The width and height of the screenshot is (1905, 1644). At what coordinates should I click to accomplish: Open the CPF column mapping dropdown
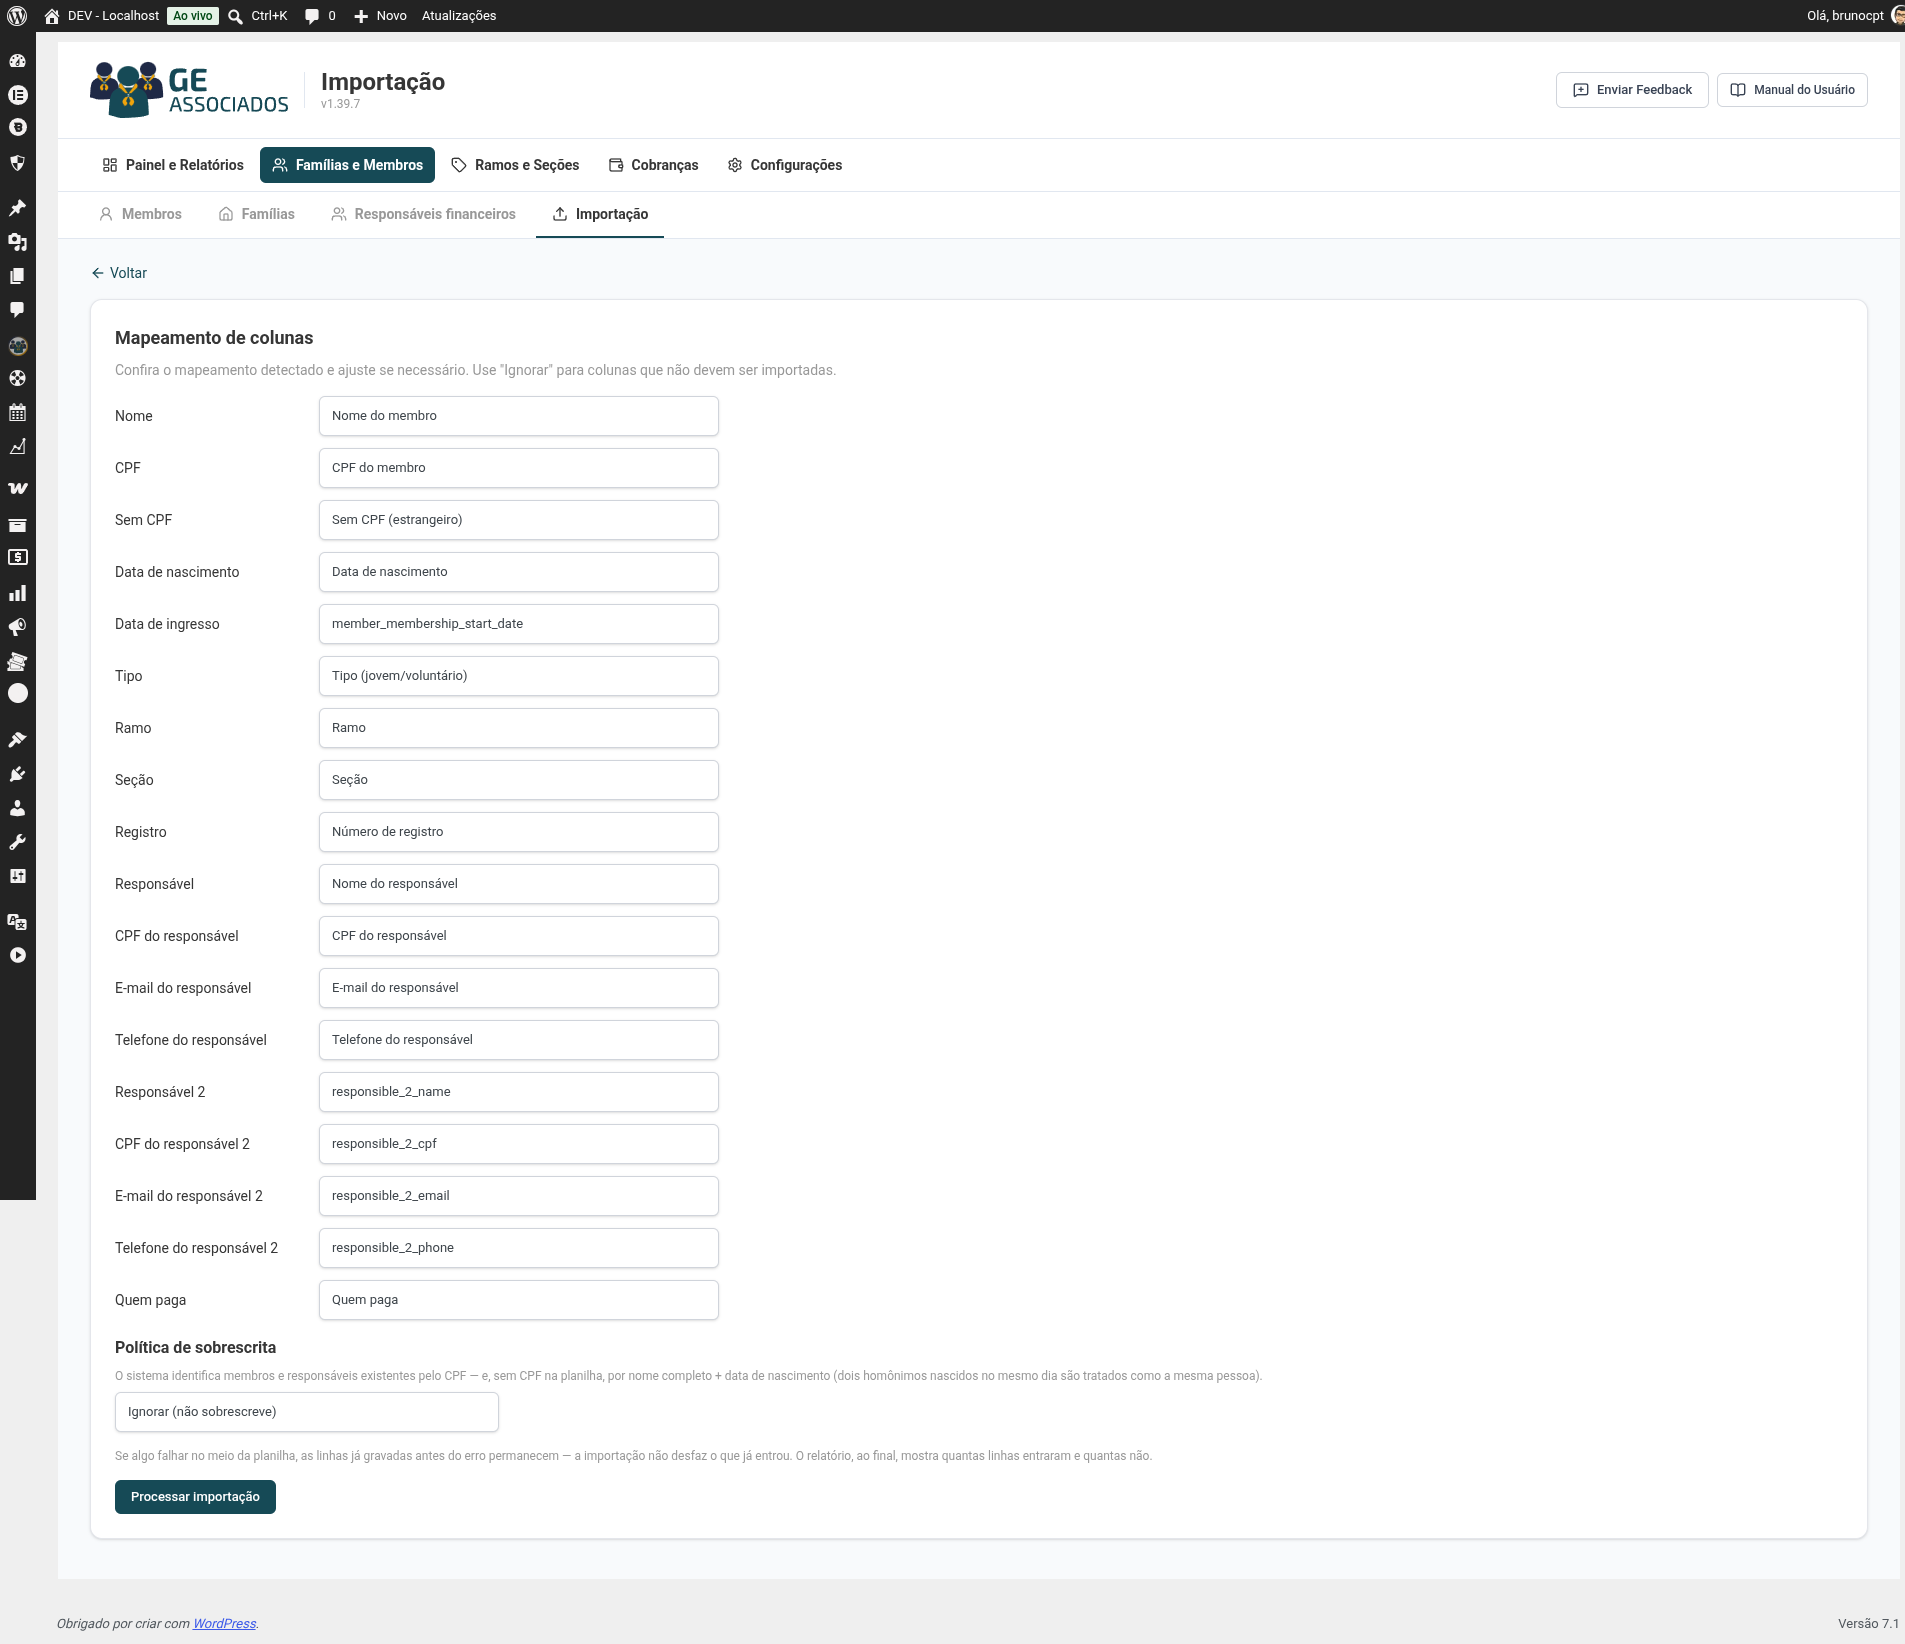519,468
